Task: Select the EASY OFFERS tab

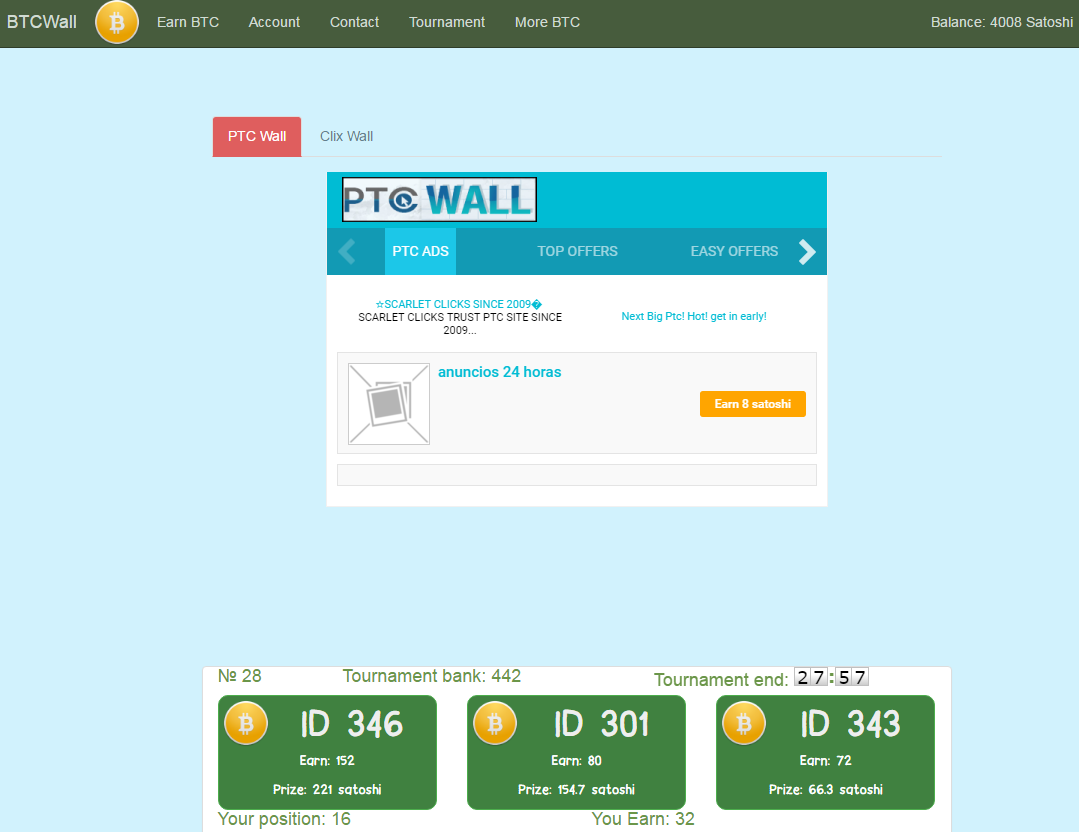Action: pos(734,251)
